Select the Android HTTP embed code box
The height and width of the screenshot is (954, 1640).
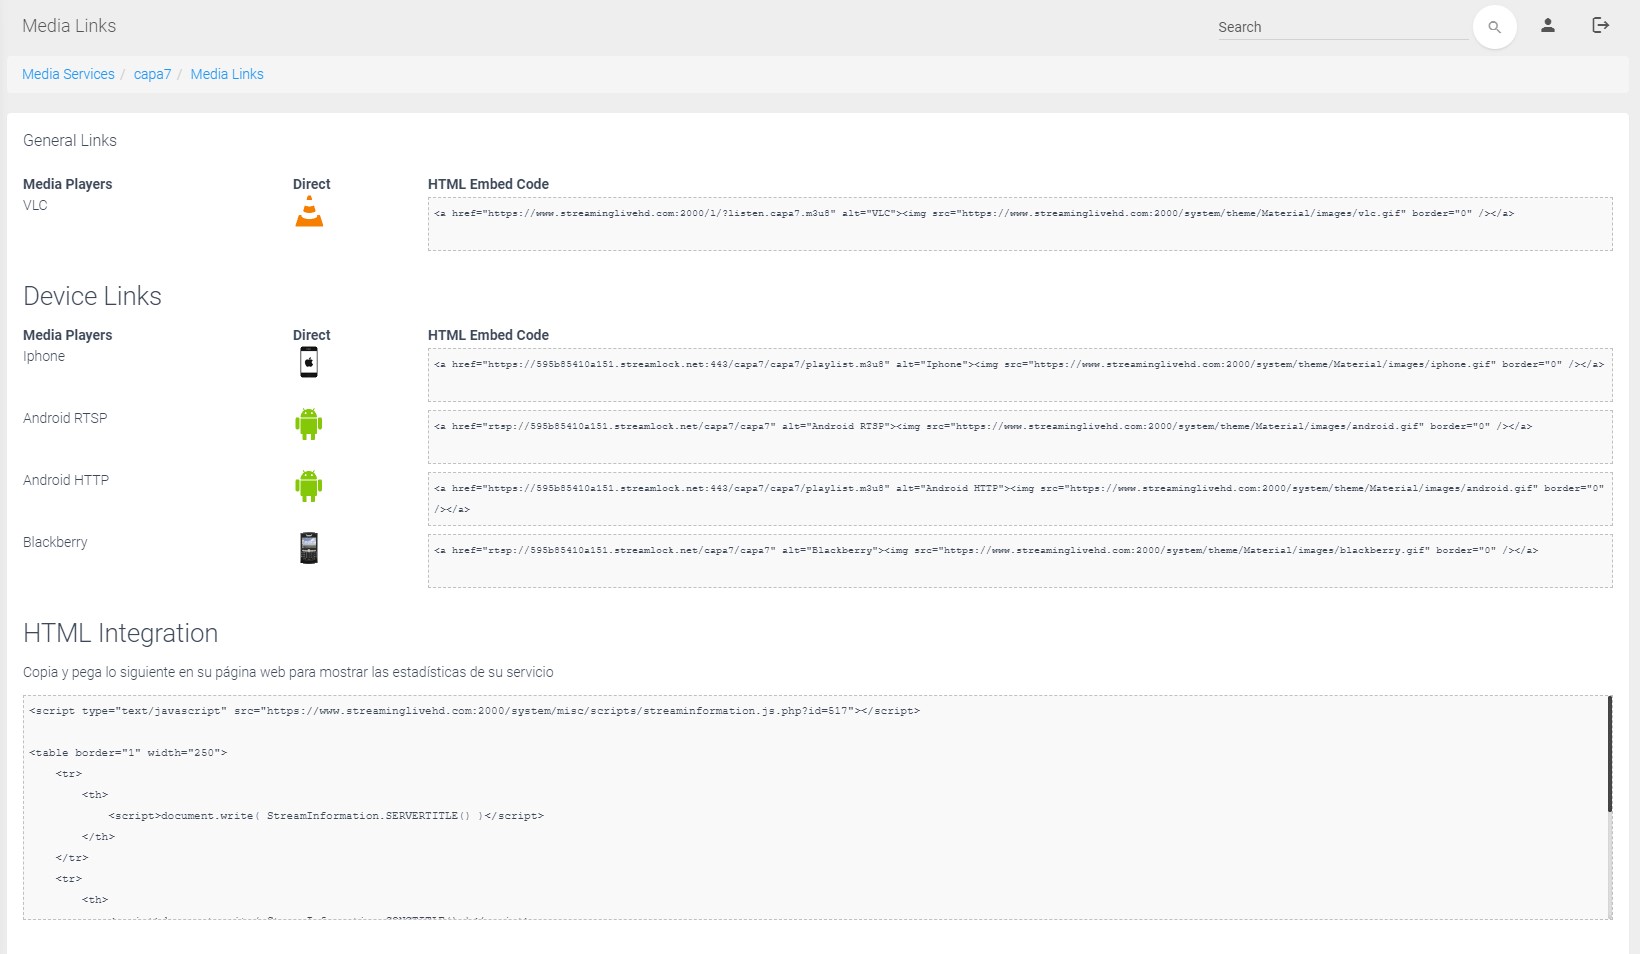click(x=1019, y=499)
